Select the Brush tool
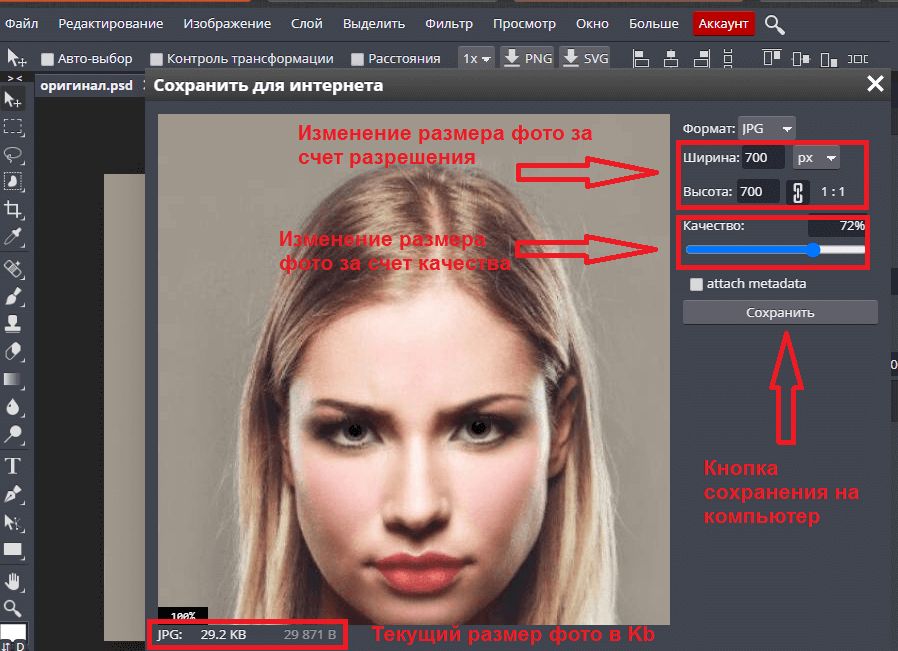The height and width of the screenshot is (651, 898). [x=13, y=296]
